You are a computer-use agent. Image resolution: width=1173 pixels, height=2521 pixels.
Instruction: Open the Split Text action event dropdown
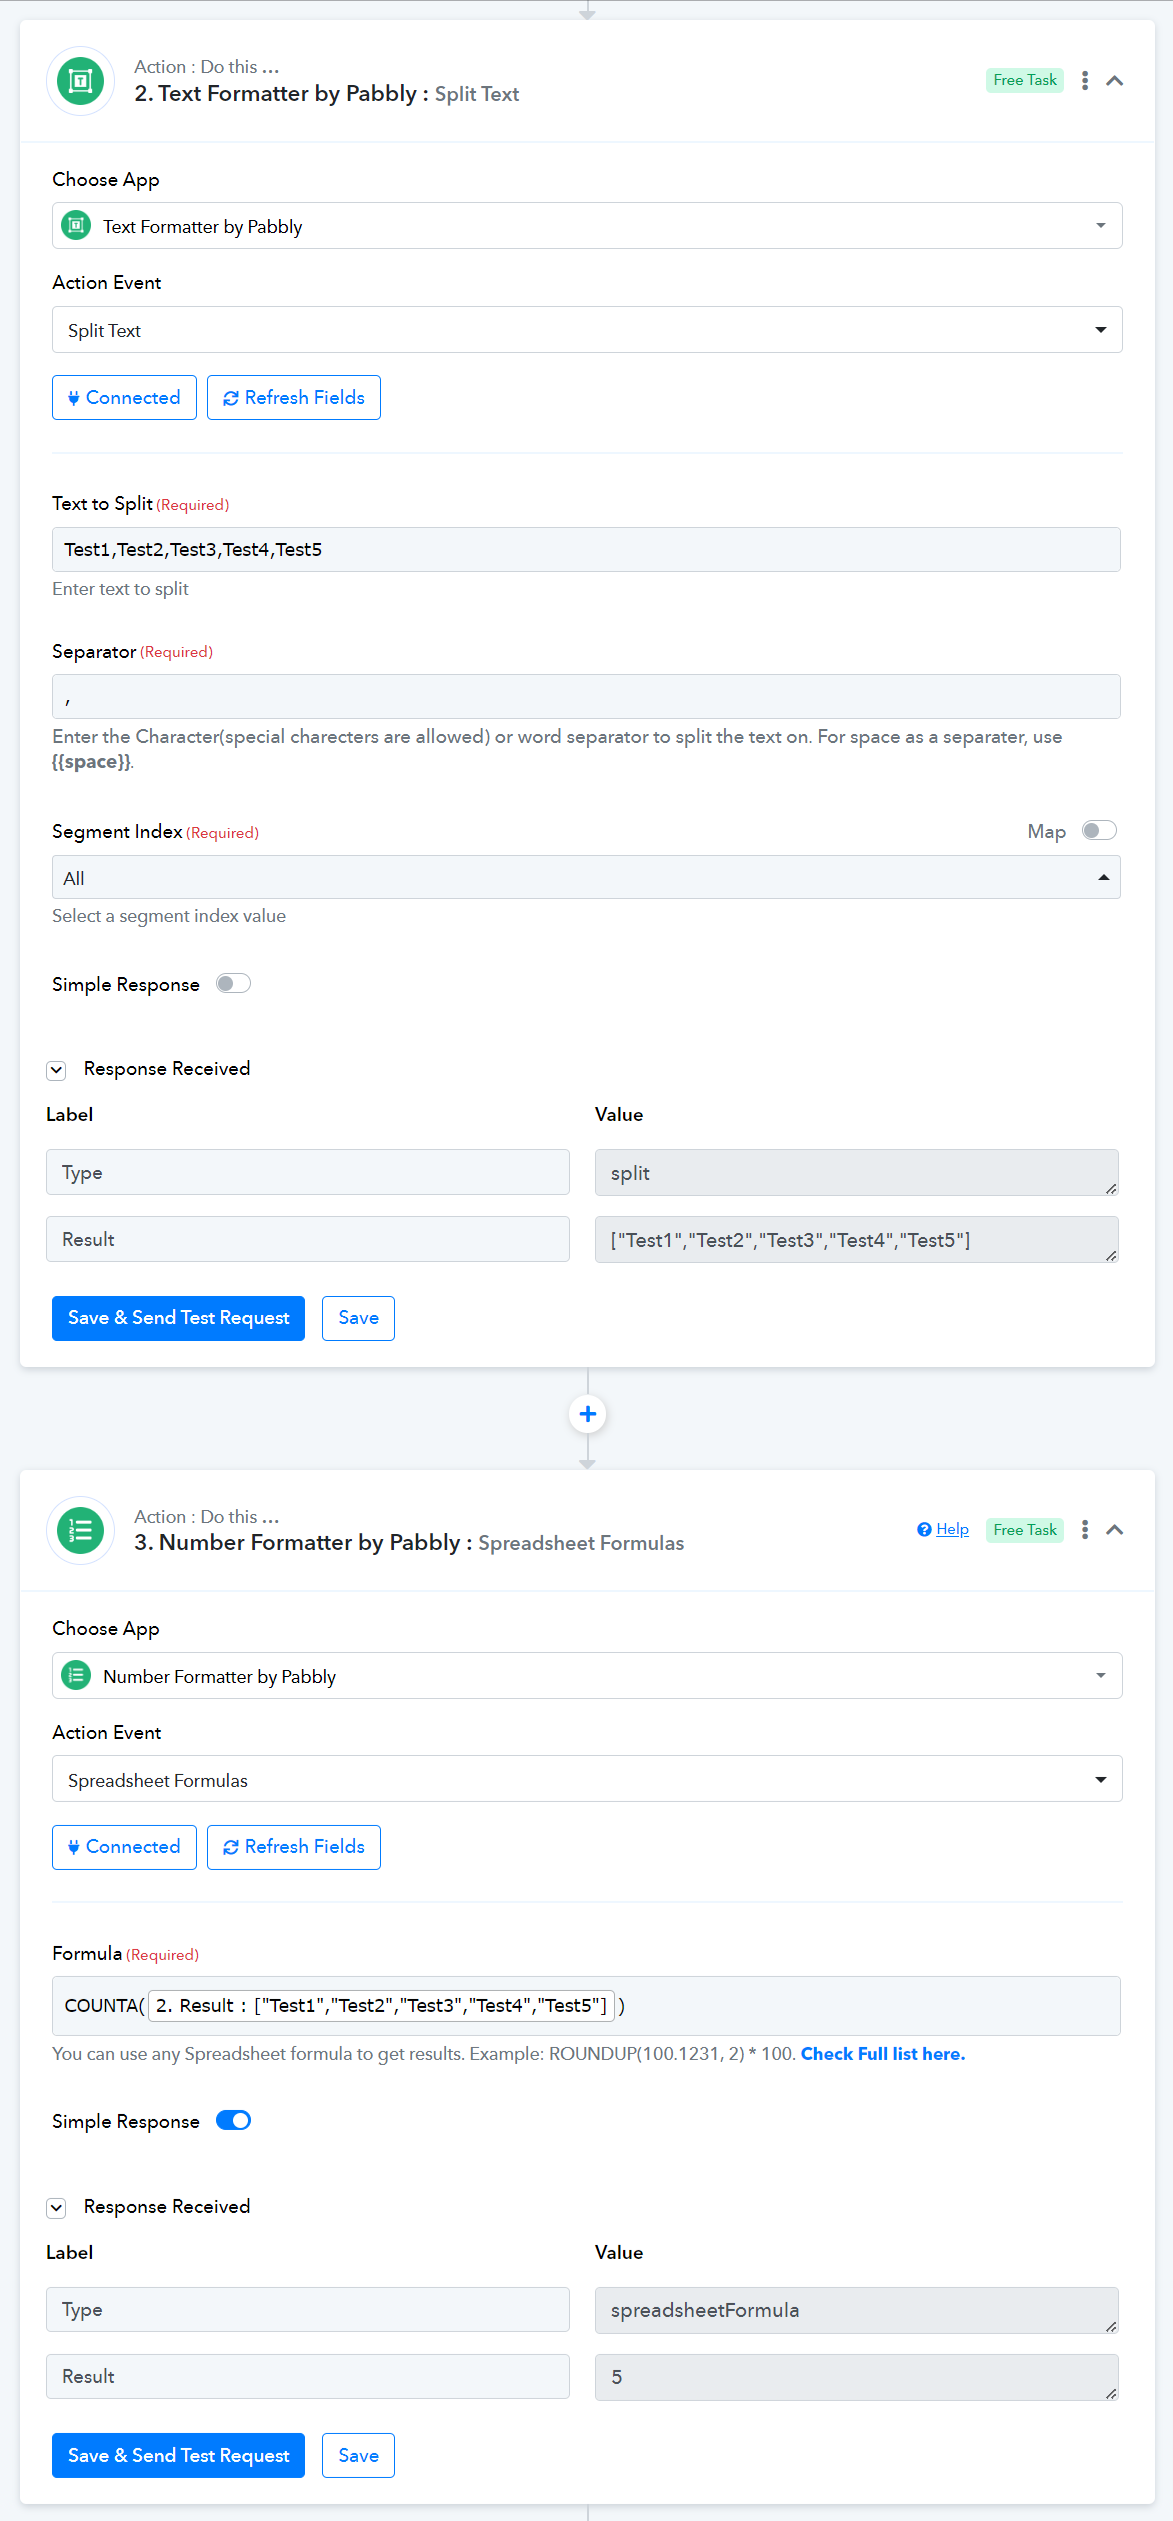coord(587,330)
